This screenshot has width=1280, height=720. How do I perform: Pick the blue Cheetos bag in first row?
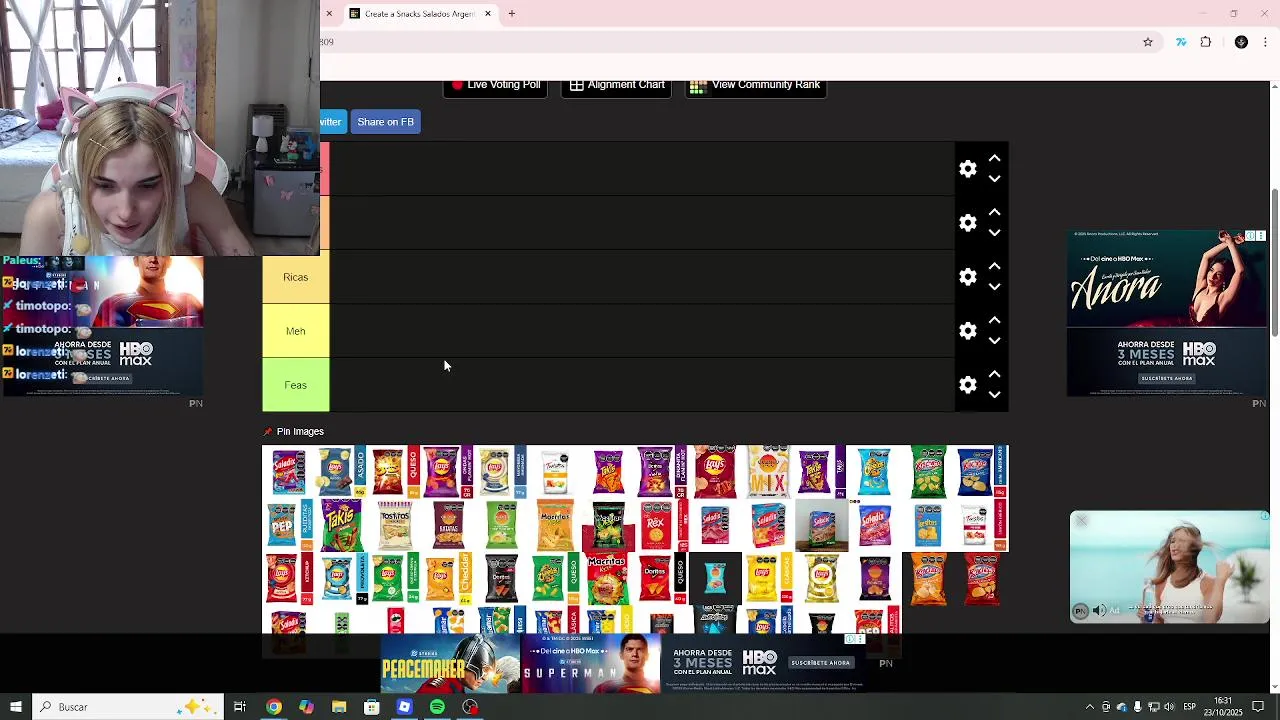pos(874,472)
